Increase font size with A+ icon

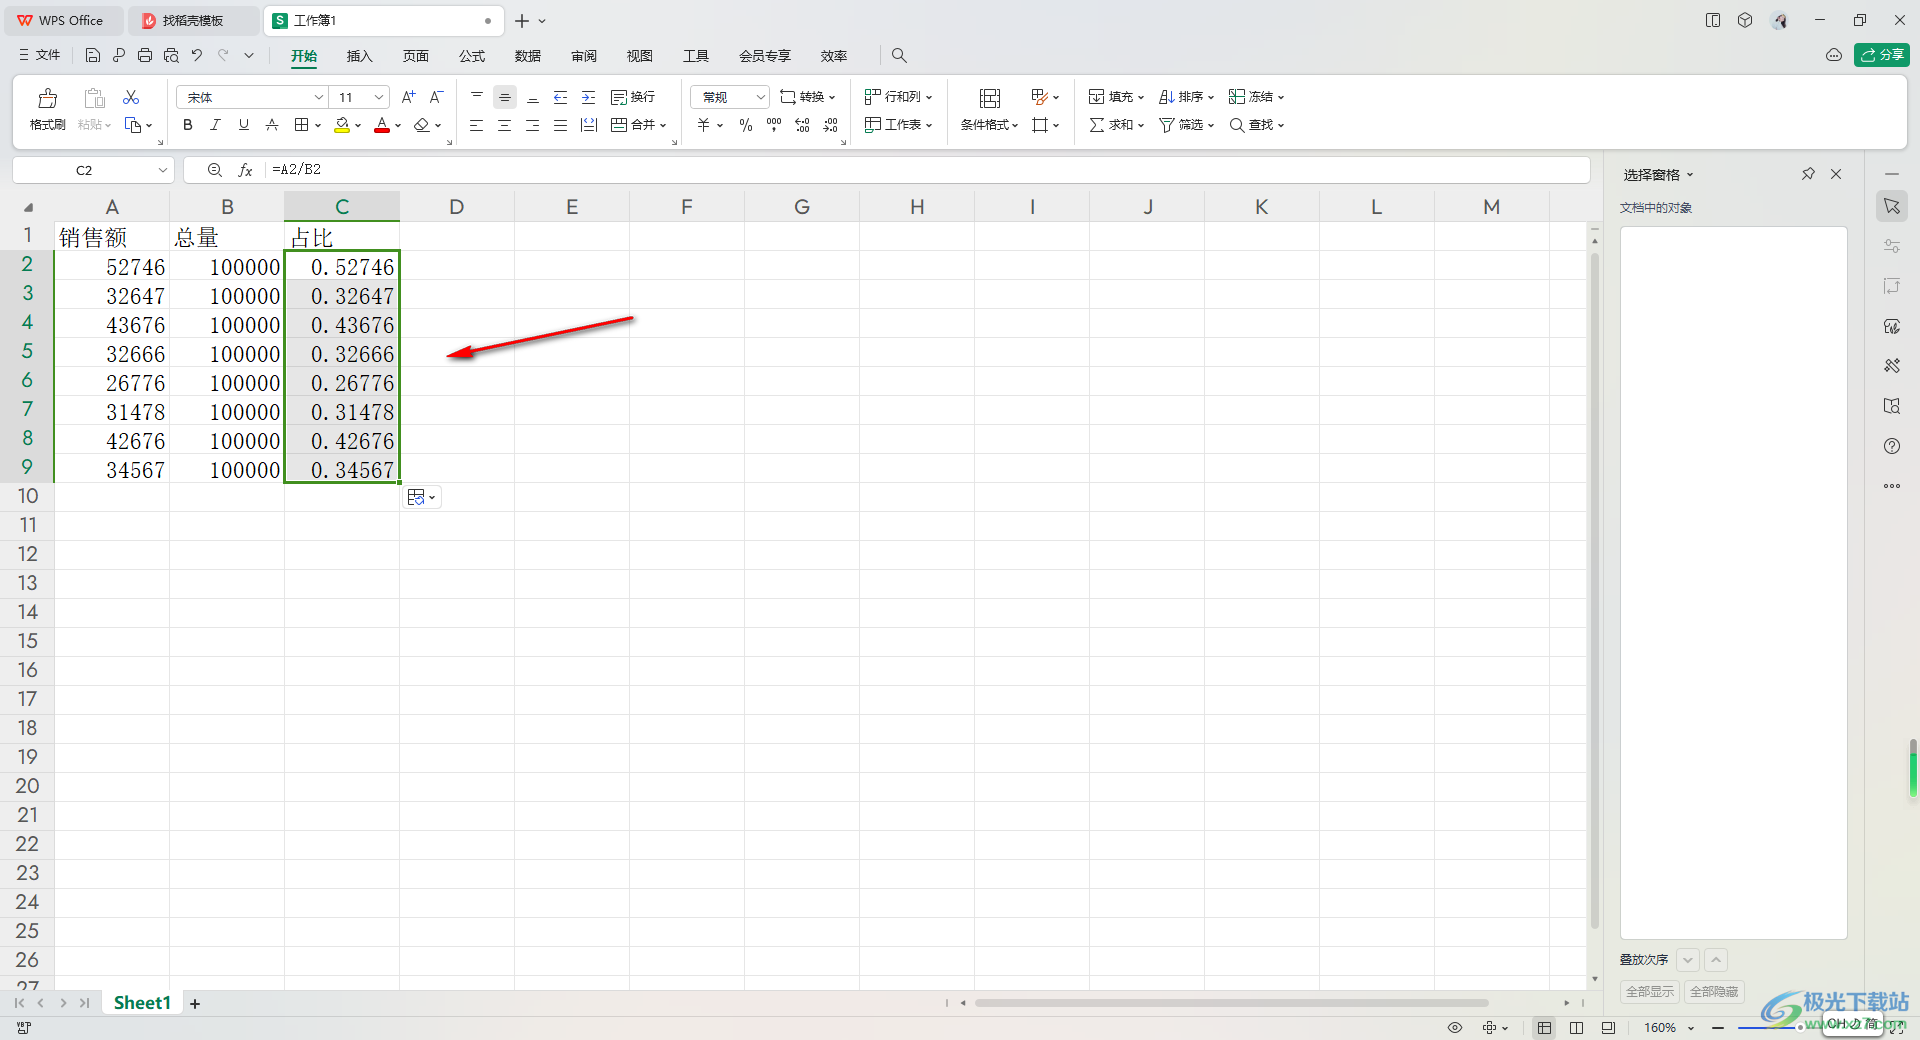coord(408,97)
